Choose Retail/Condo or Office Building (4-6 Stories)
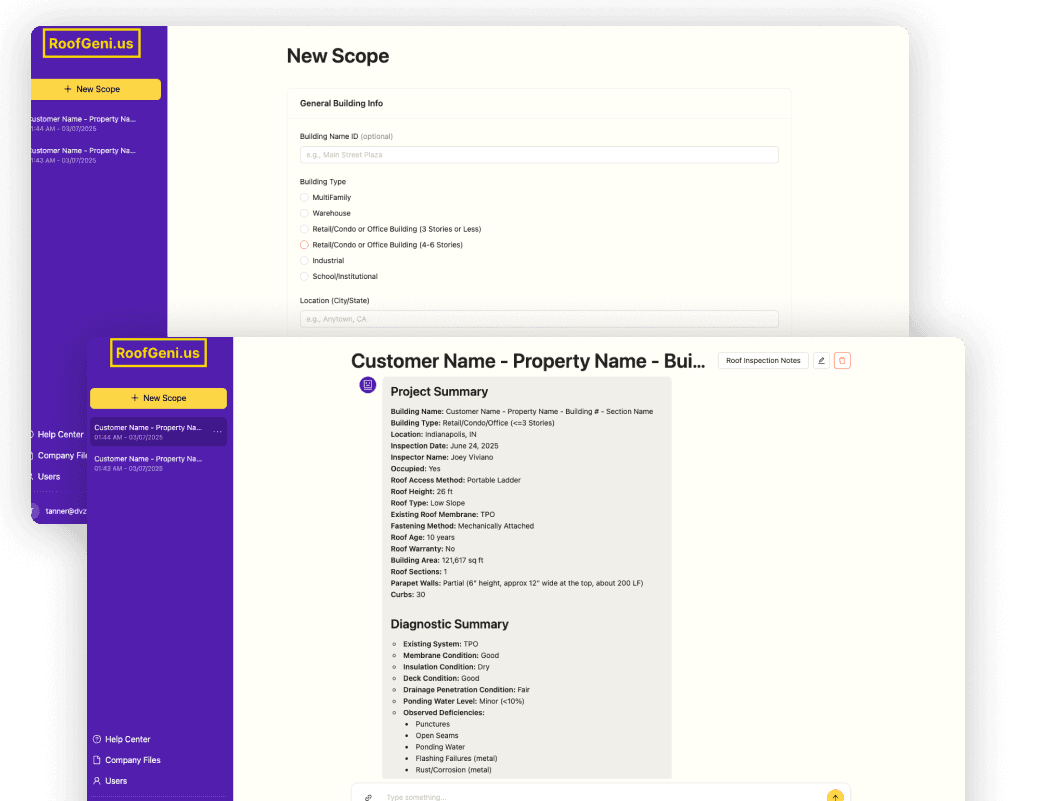Image resolution: width=1053 pixels, height=801 pixels. point(305,245)
